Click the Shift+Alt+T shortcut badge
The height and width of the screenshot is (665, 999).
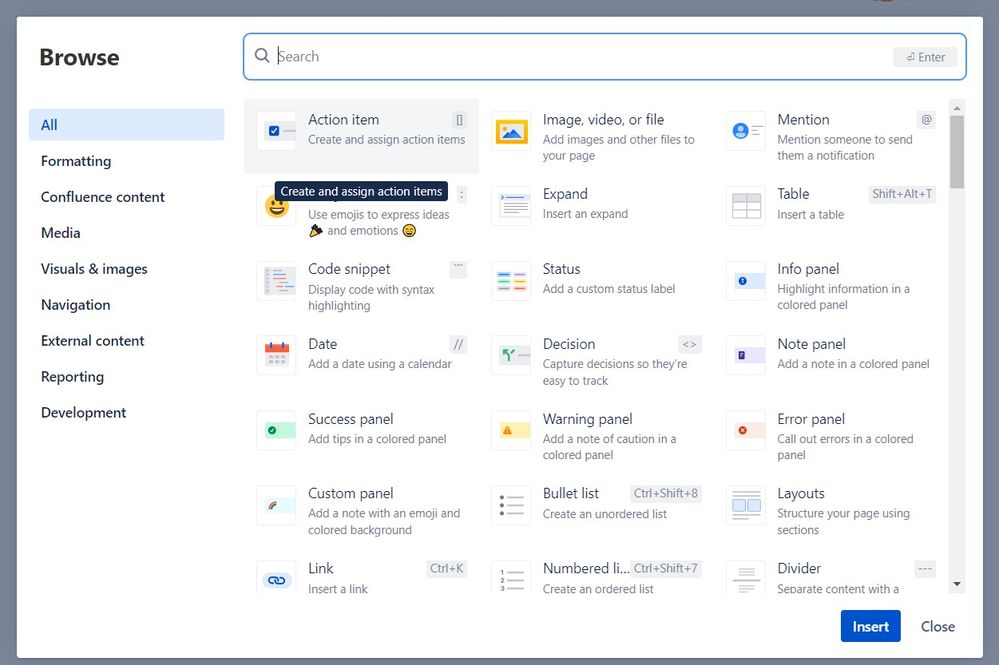(902, 194)
